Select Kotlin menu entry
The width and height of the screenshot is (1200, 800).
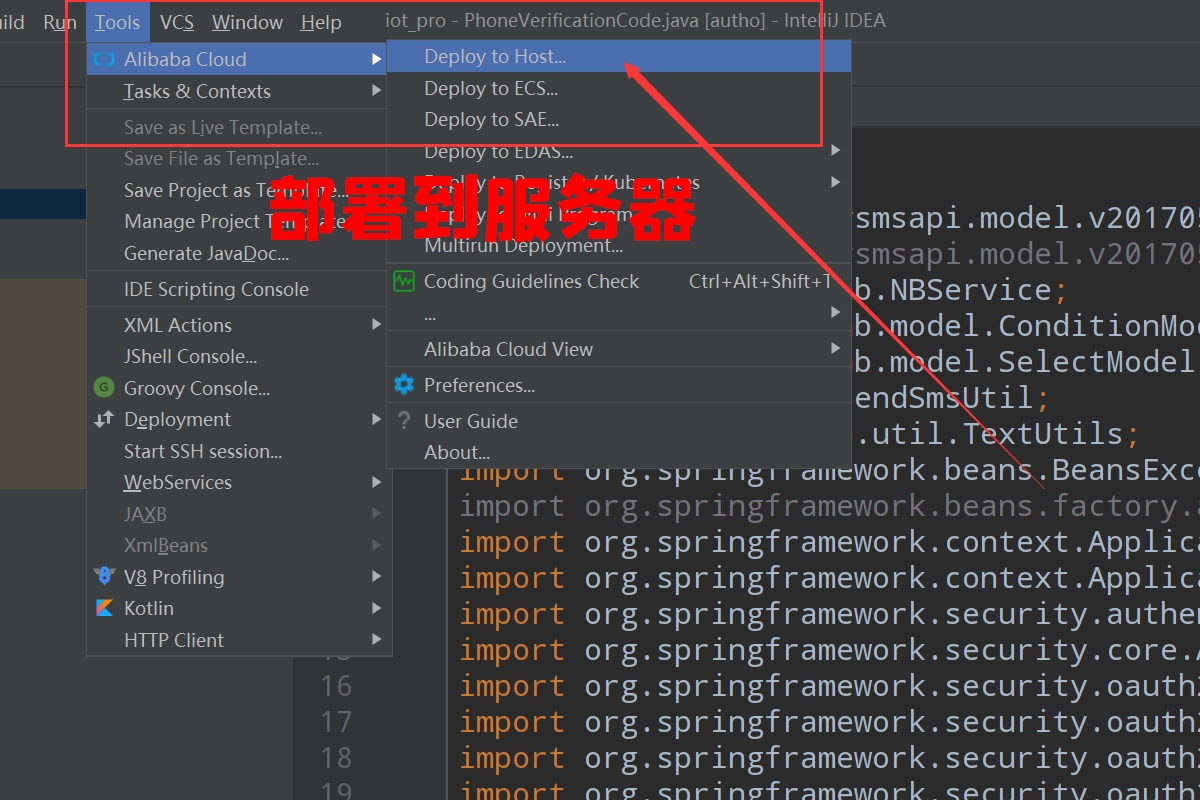(x=238, y=608)
